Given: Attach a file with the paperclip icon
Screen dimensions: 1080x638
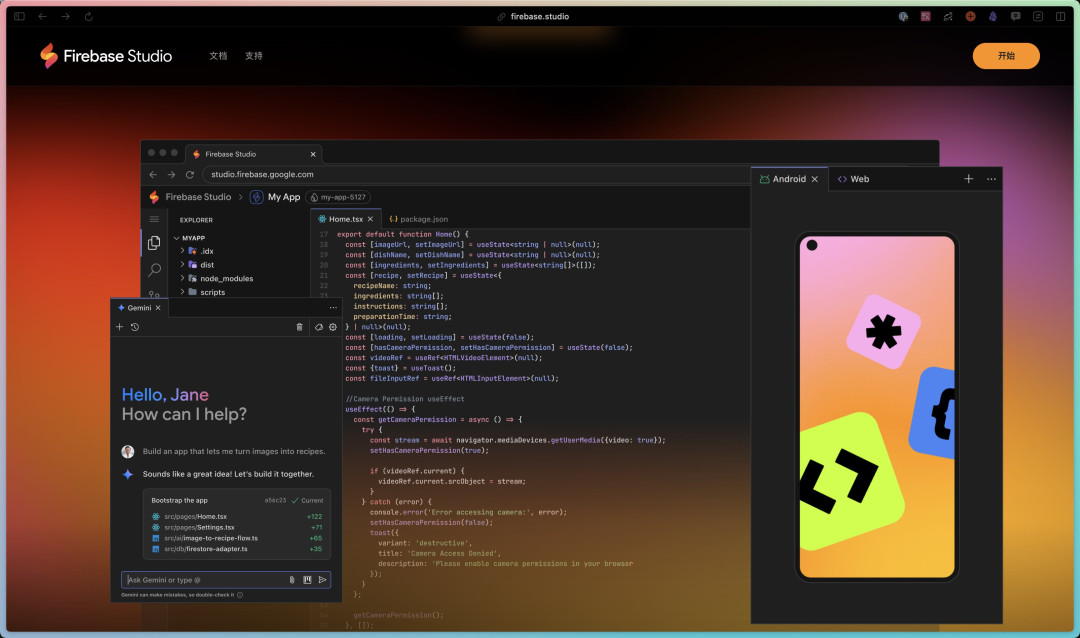Looking at the screenshot, I should pyautogui.click(x=292, y=579).
